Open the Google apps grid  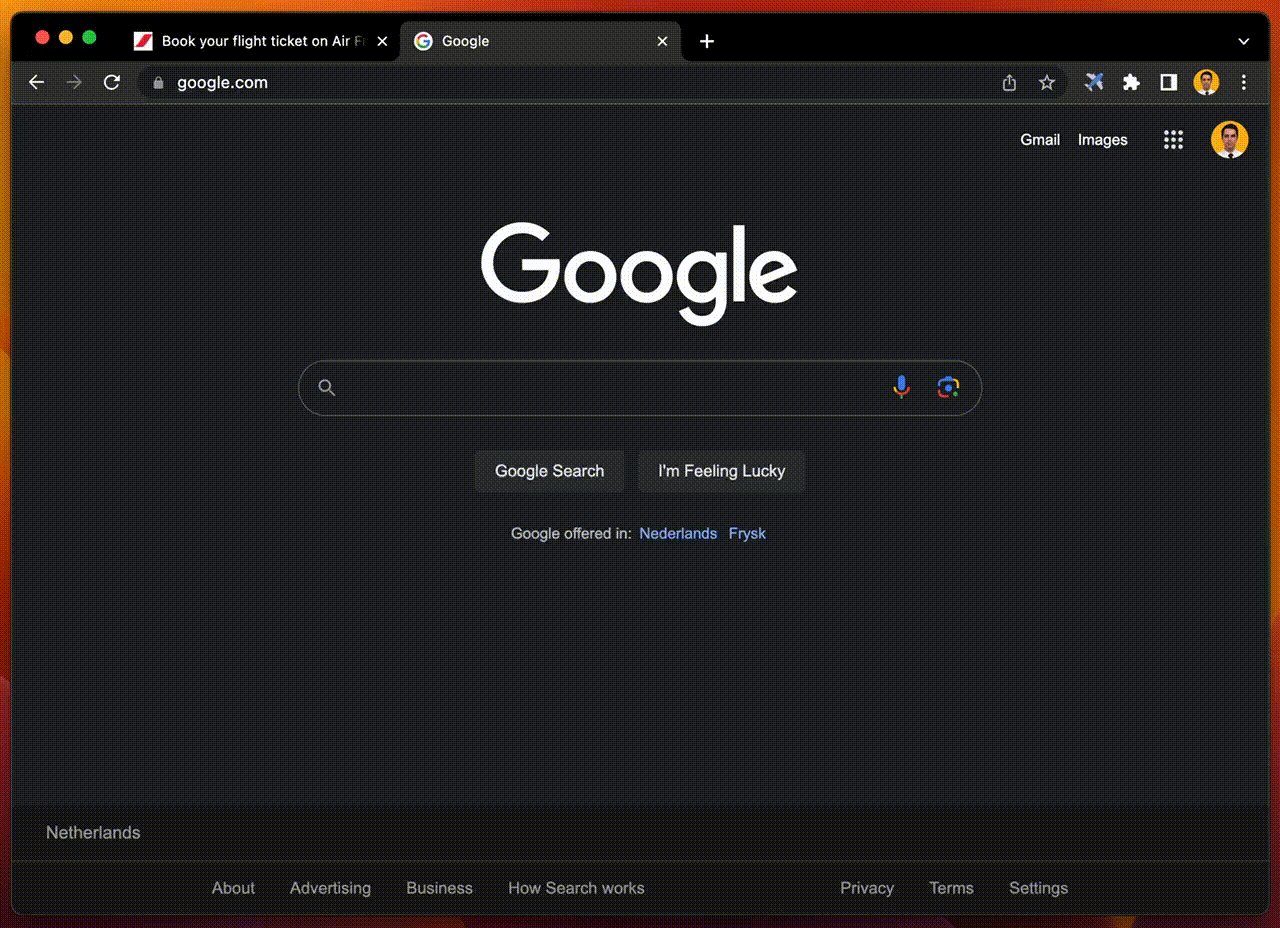coord(1173,140)
